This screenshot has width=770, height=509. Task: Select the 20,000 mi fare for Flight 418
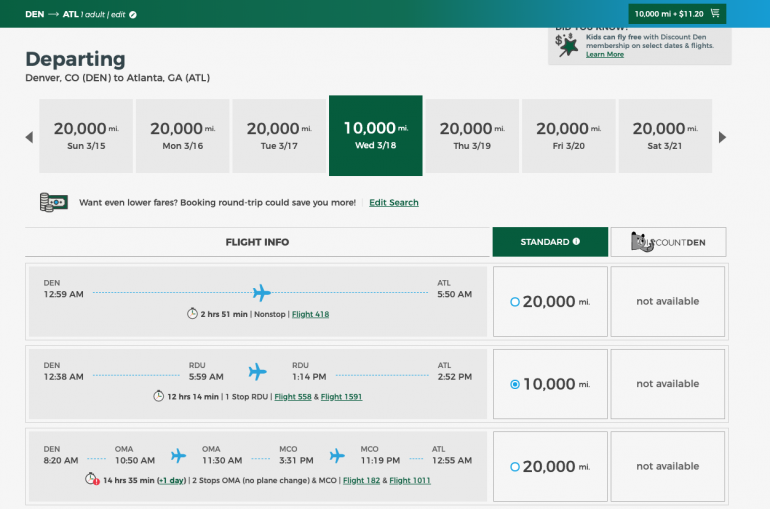point(515,301)
